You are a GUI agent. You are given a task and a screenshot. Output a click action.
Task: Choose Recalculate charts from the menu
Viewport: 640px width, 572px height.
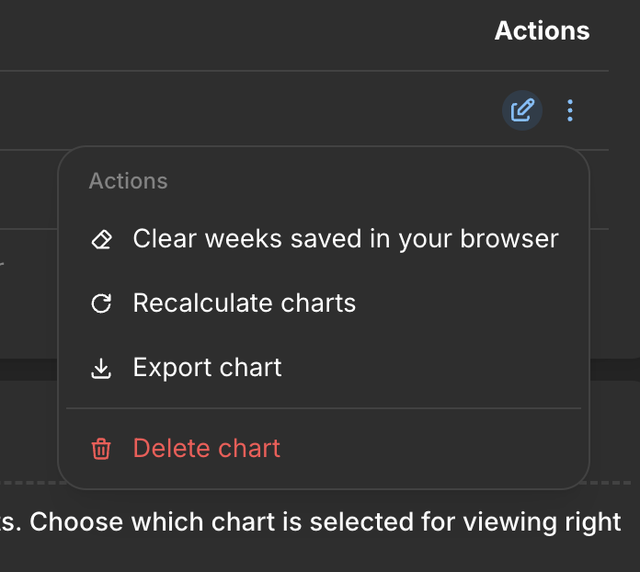coord(324,303)
